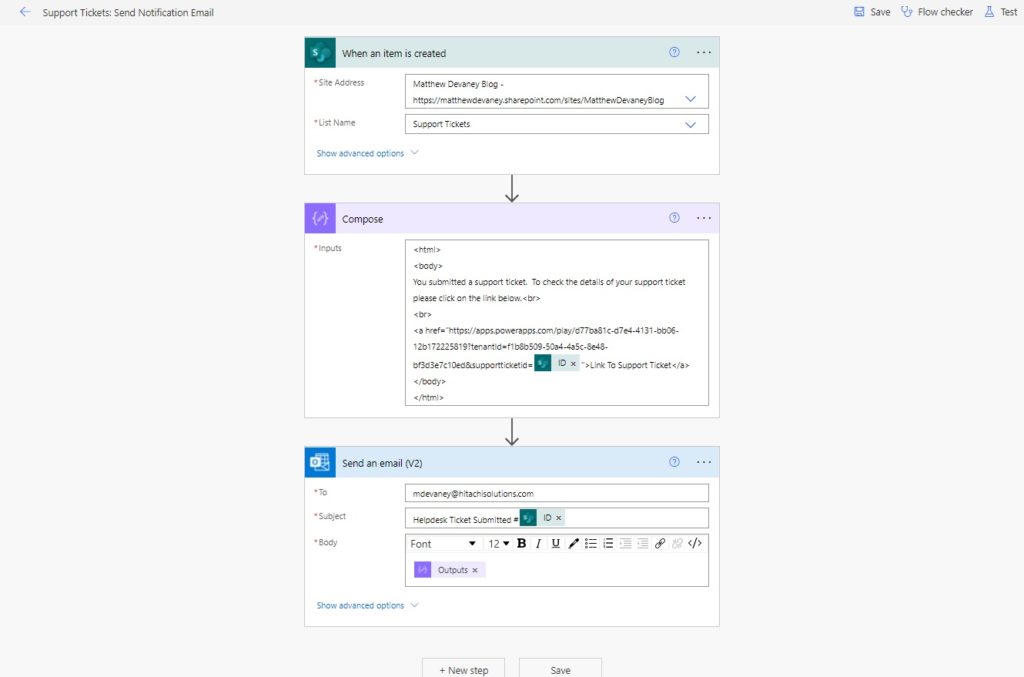Image resolution: width=1024 pixels, height=677 pixels.
Task: Remove the ID token from Compose inputs
Action: pos(573,364)
